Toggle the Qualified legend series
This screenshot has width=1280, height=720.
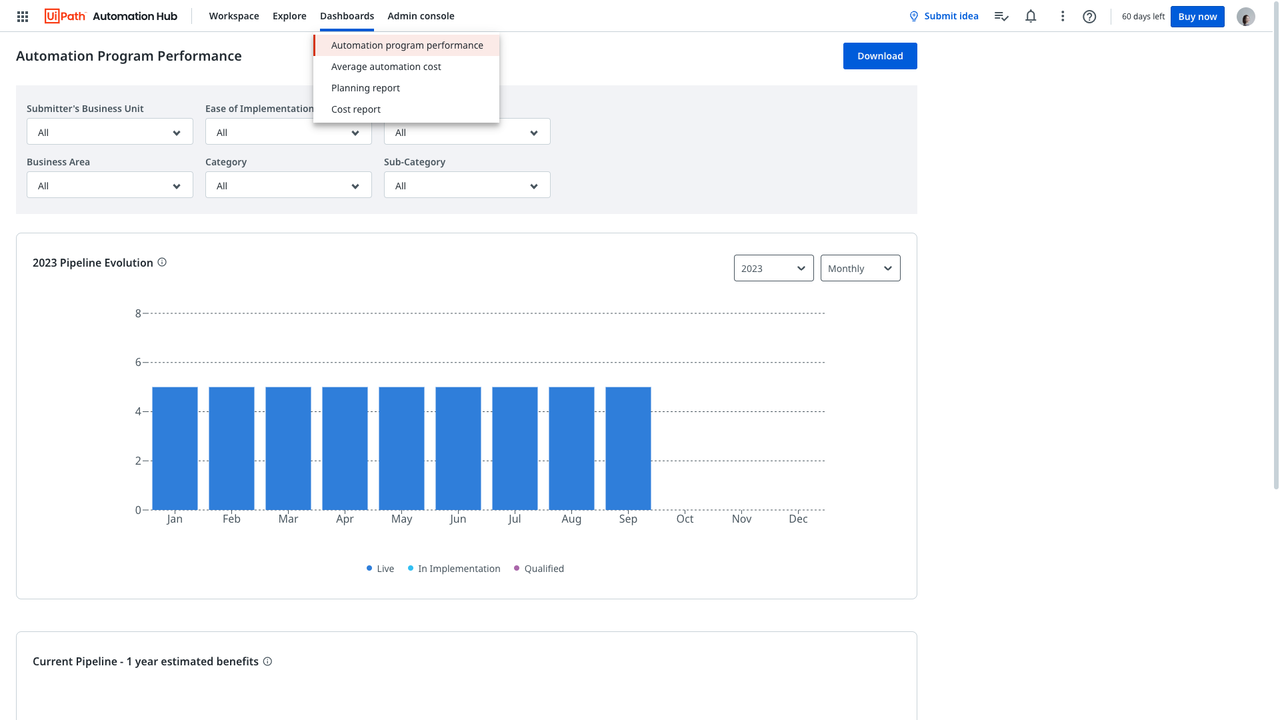point(538,568)
